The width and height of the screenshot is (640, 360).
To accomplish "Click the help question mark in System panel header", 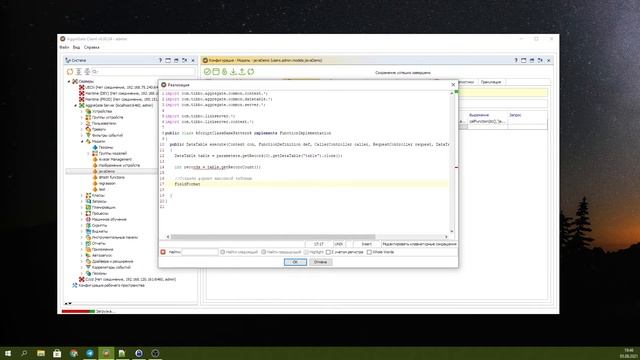I will (x=160, y=60).
